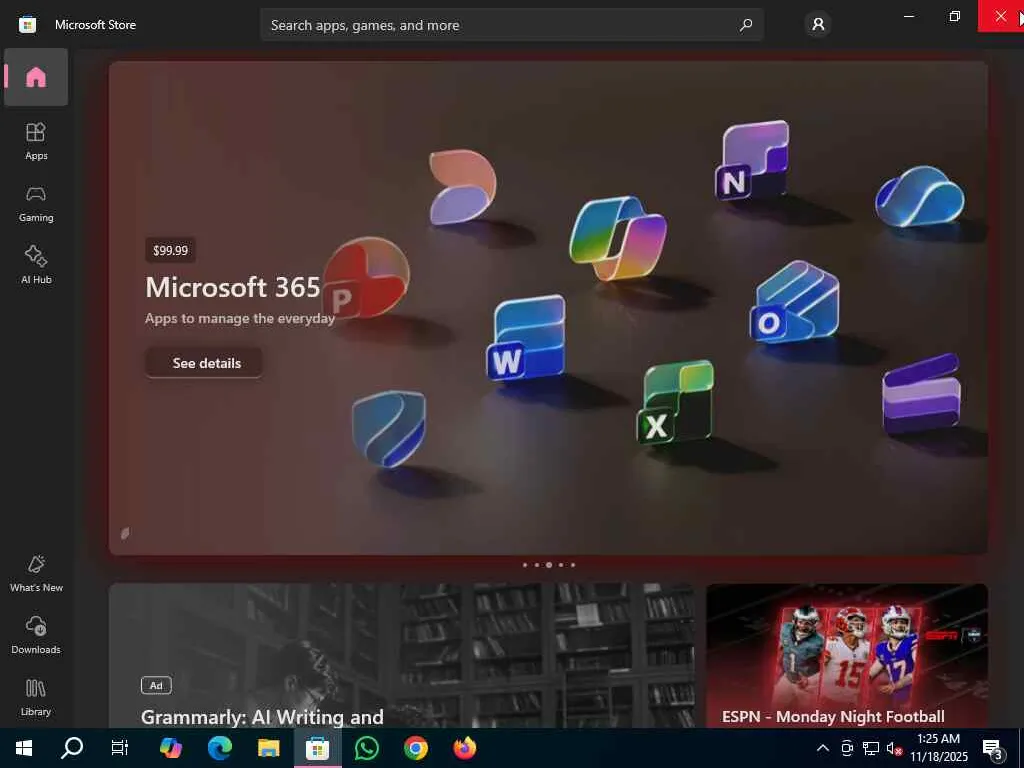Open the Home section in the sidebar
Image resolution: width=1024 pixels, height=768 pixels.
36,77
